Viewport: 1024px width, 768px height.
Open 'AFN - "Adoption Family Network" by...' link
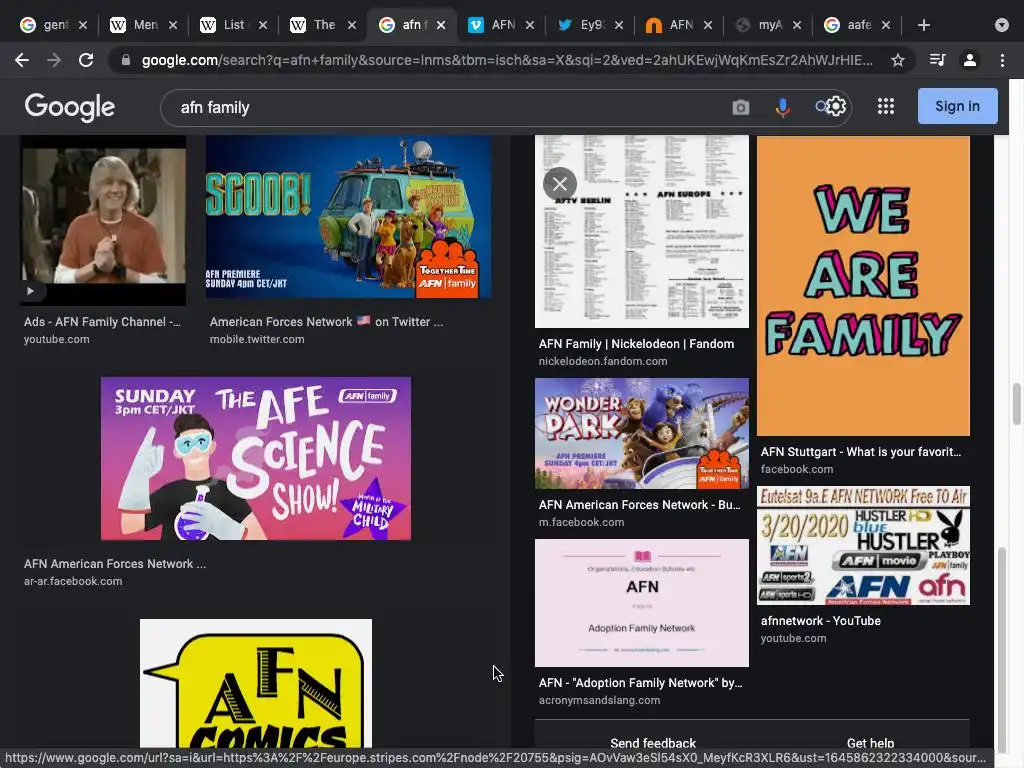640,683
